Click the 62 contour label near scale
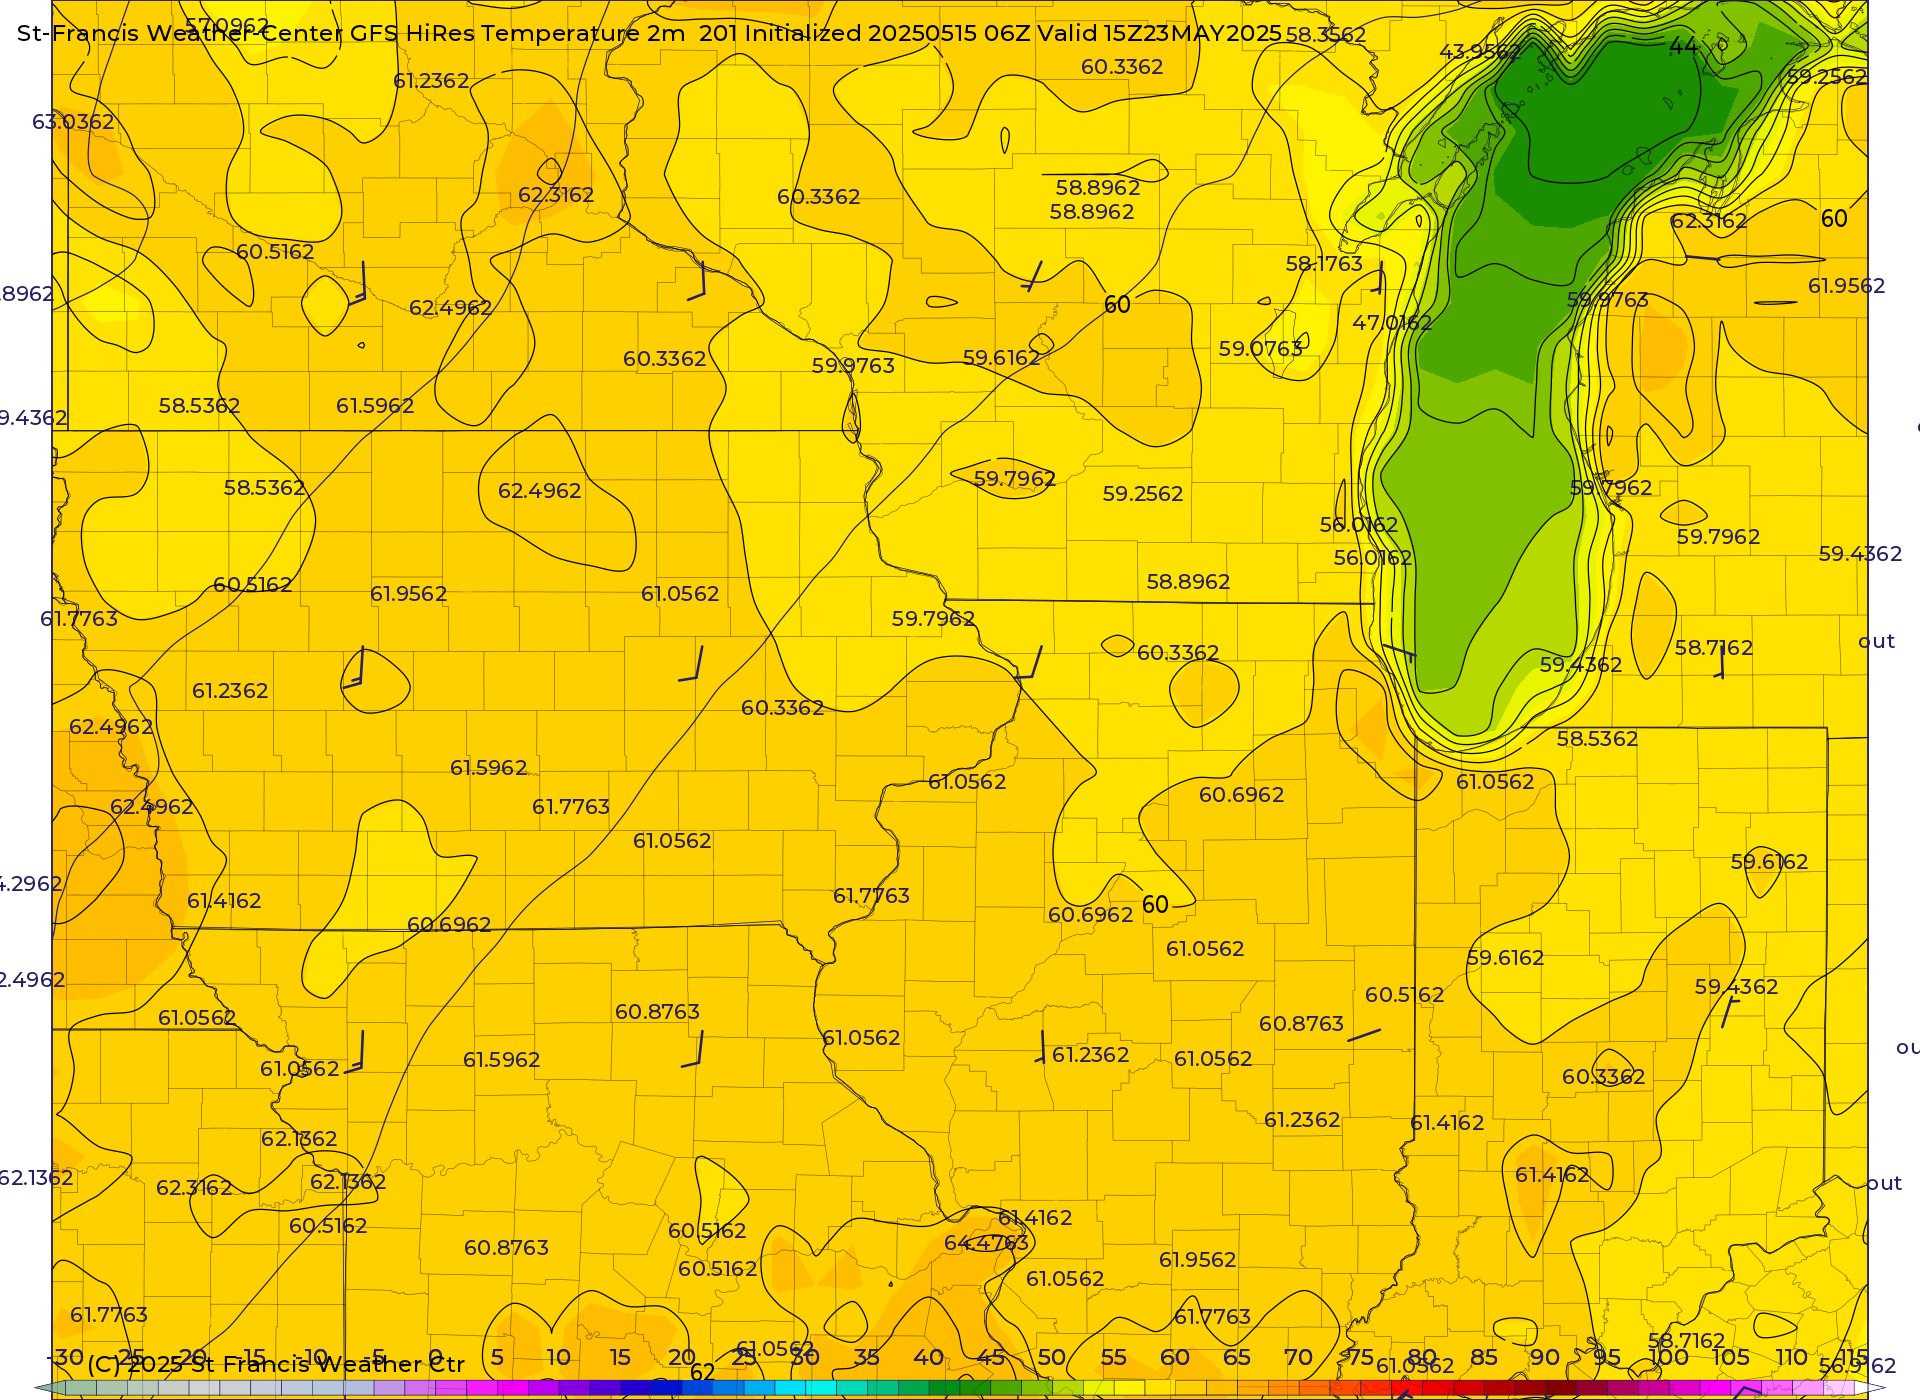 pos(703,1373)
